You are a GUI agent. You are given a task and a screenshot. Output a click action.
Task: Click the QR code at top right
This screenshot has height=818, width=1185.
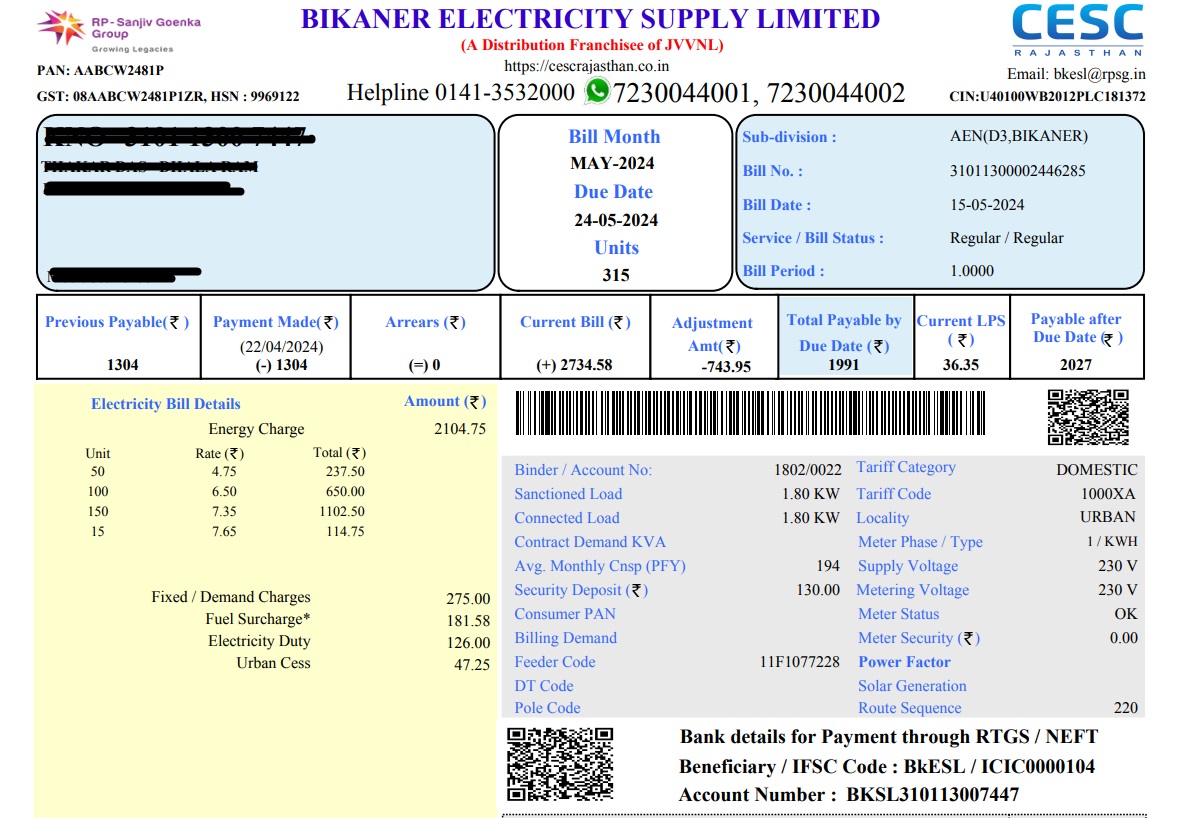coord(1088,417)
